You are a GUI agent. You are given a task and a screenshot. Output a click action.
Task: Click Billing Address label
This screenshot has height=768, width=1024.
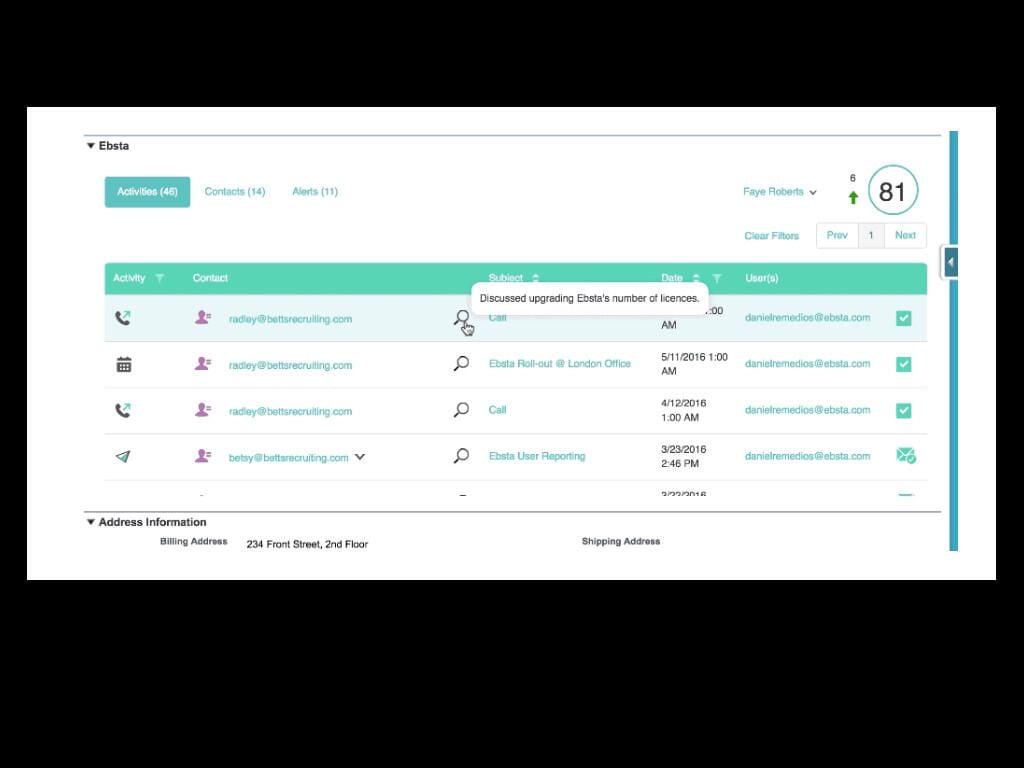pyautogui.click(x=193, y=541)
